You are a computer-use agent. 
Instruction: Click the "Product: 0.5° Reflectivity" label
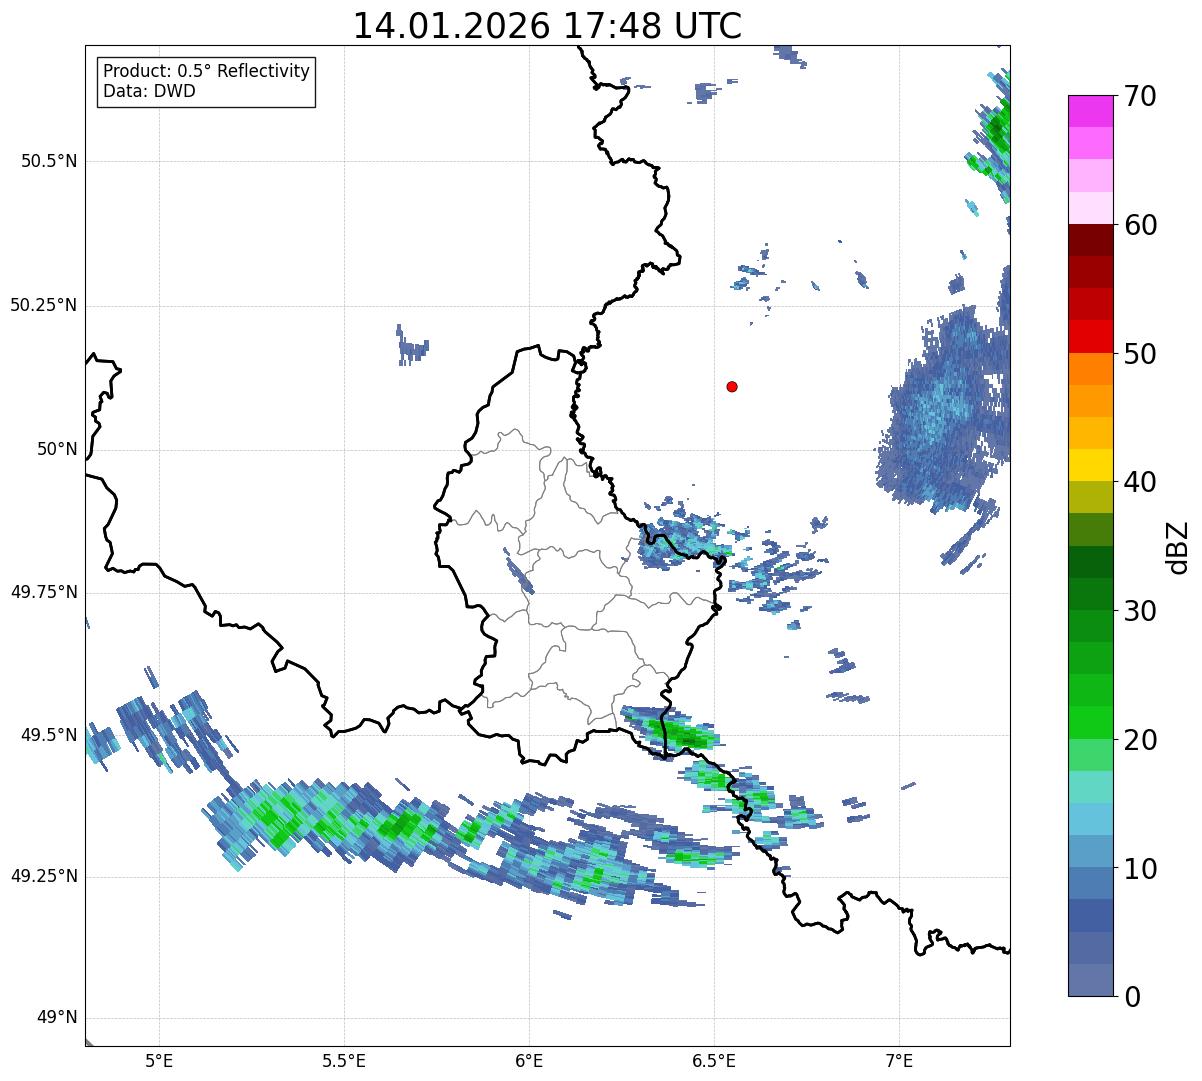[207, 71]
